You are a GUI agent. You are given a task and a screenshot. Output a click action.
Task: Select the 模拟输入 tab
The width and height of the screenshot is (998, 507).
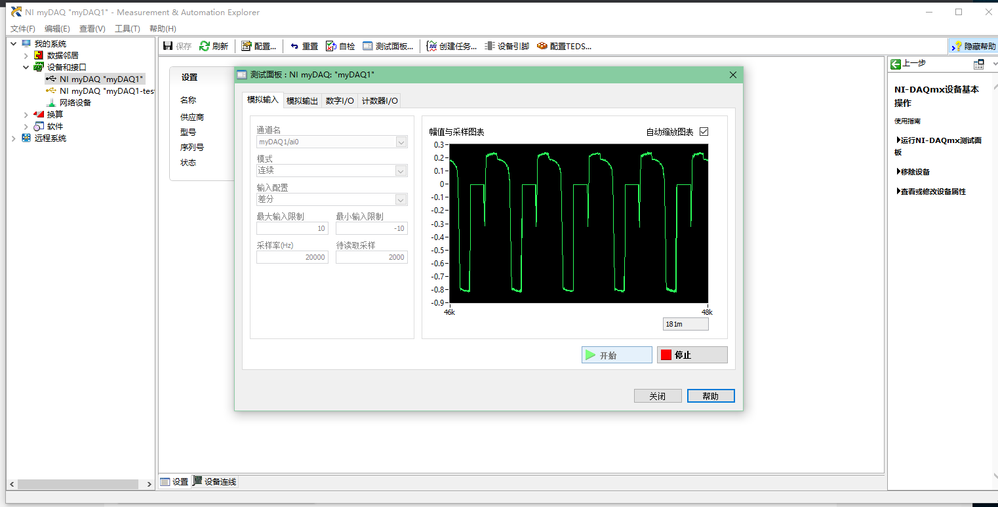(x=263, y=100)
